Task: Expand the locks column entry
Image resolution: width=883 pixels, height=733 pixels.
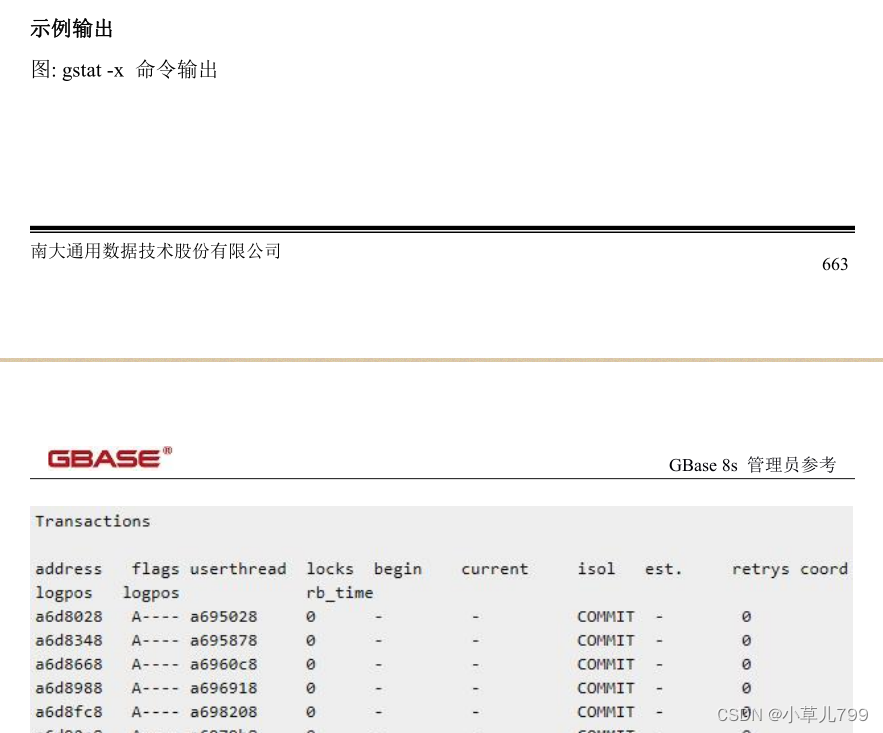Action: pyautogui.click(x=329, y=569)
